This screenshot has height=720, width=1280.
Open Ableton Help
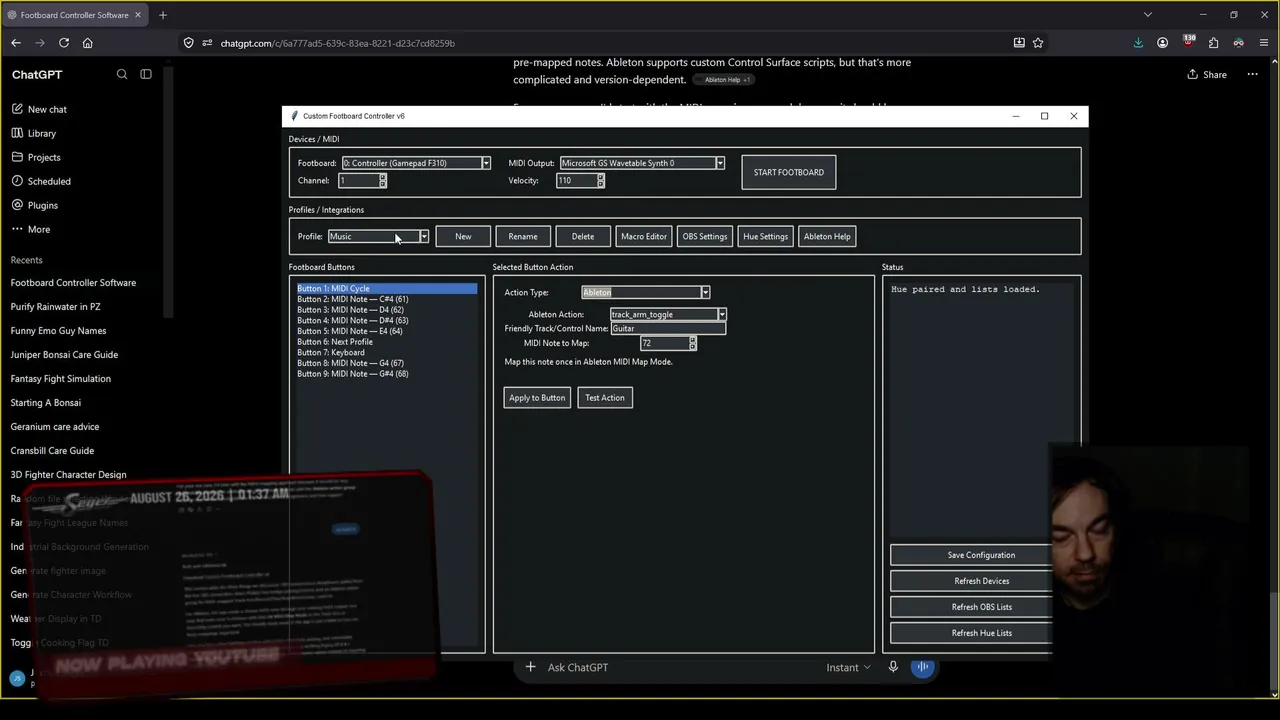(827, 236)
